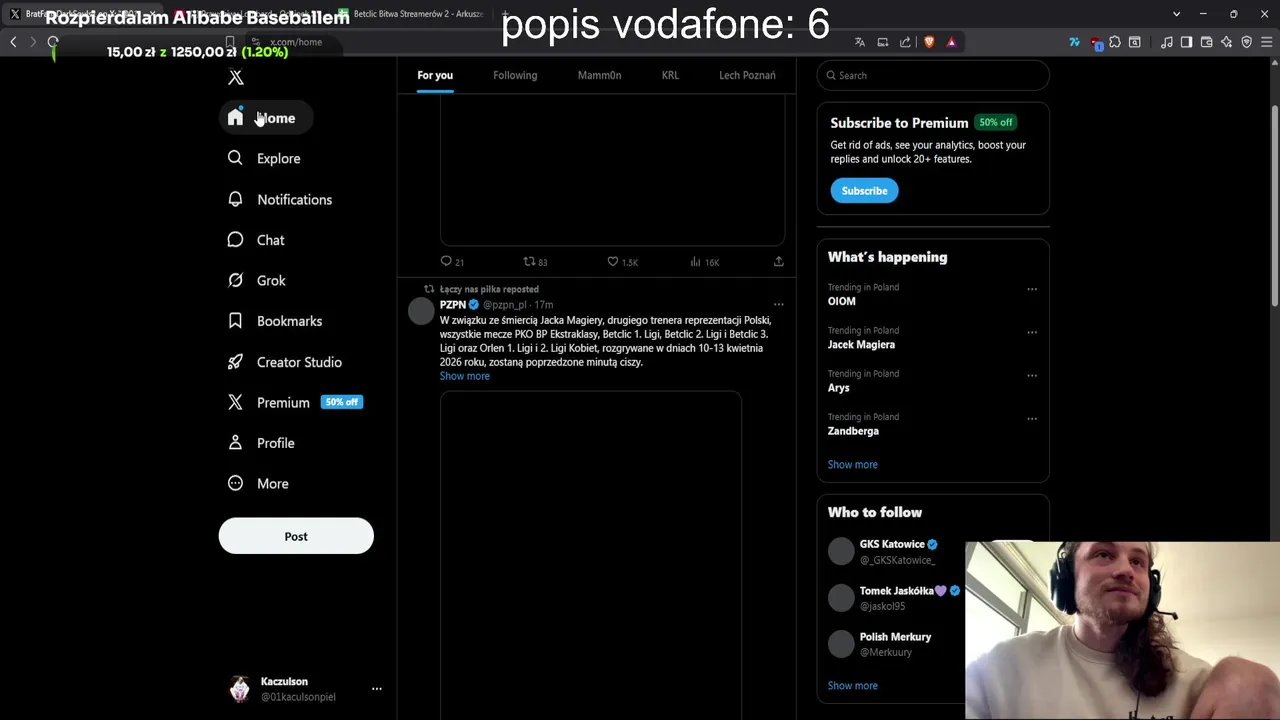Viewport: 1280px width, 720px height.
Task: Open browser hamburger menu
Action: pyautogui.click(x=1266, y=42)
